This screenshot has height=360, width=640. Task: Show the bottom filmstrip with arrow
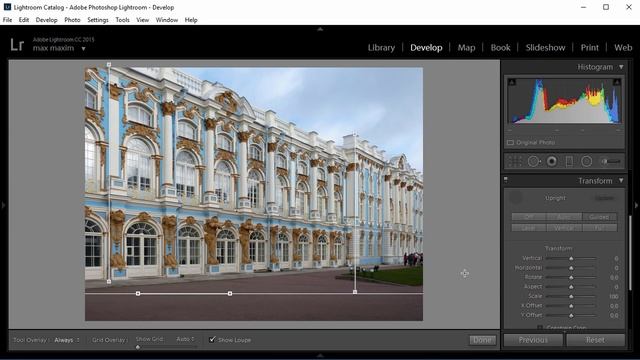coord(320,356)
